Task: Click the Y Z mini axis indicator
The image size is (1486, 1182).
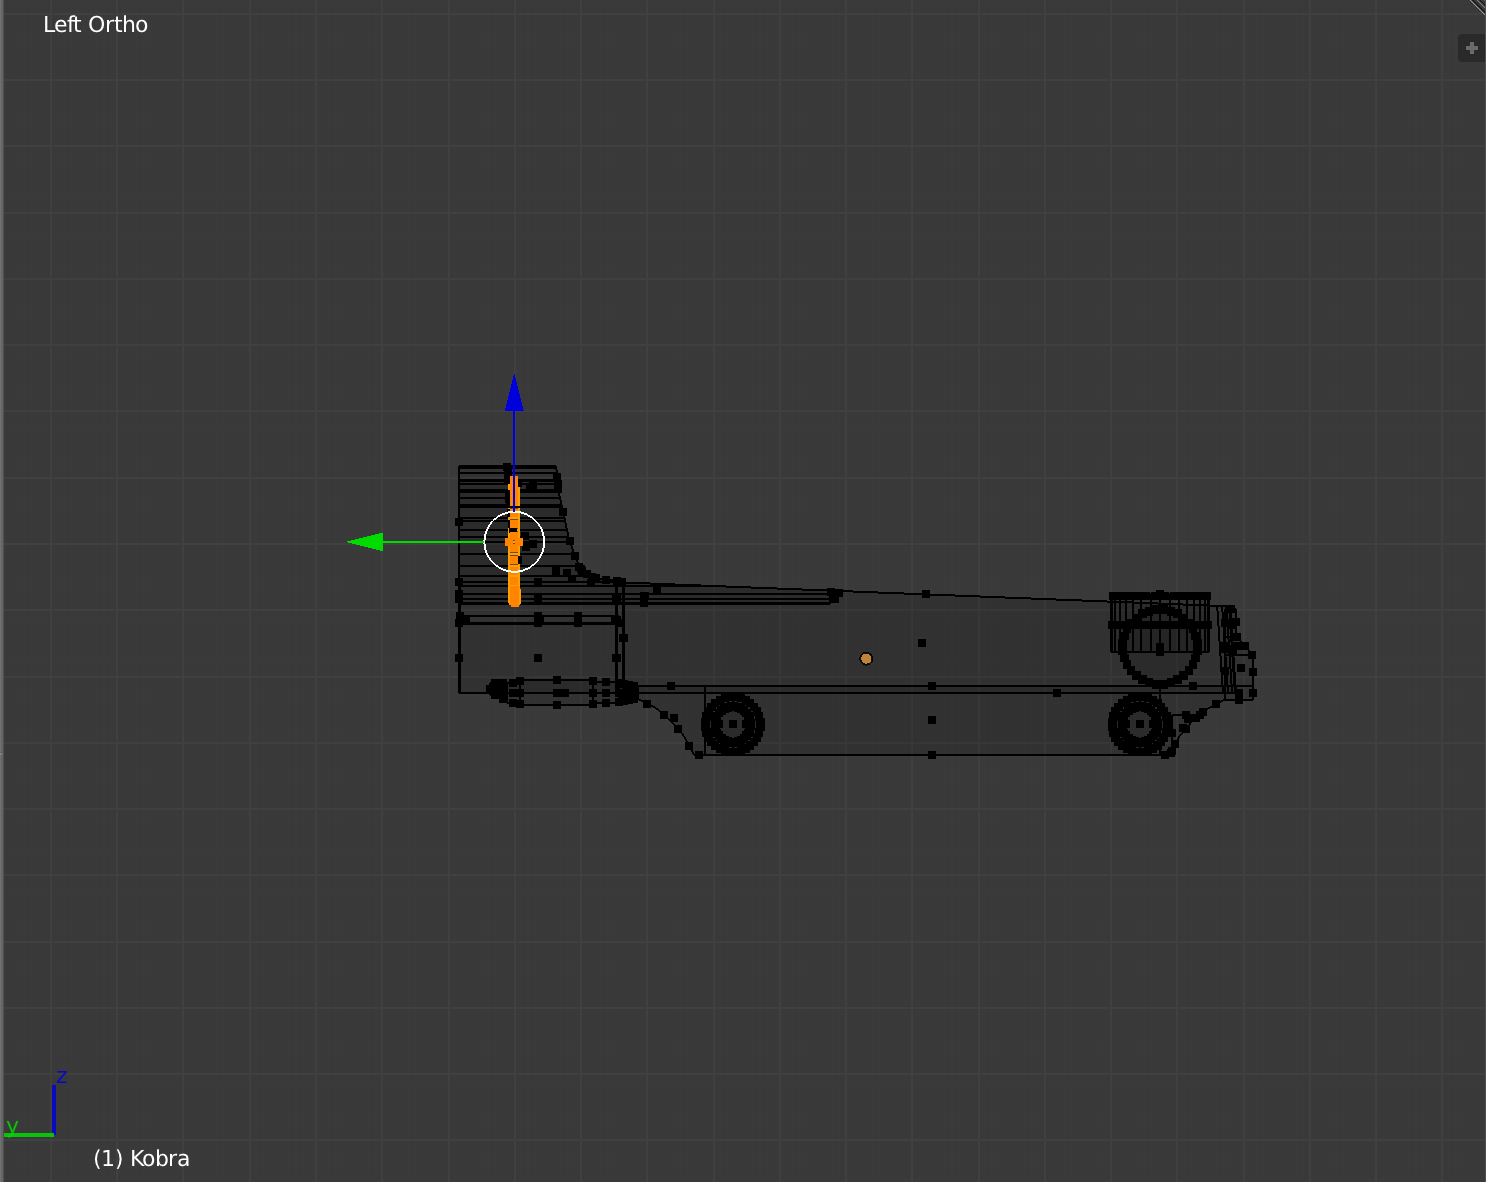Action: pyautogui.click(x=35, y=1105)
